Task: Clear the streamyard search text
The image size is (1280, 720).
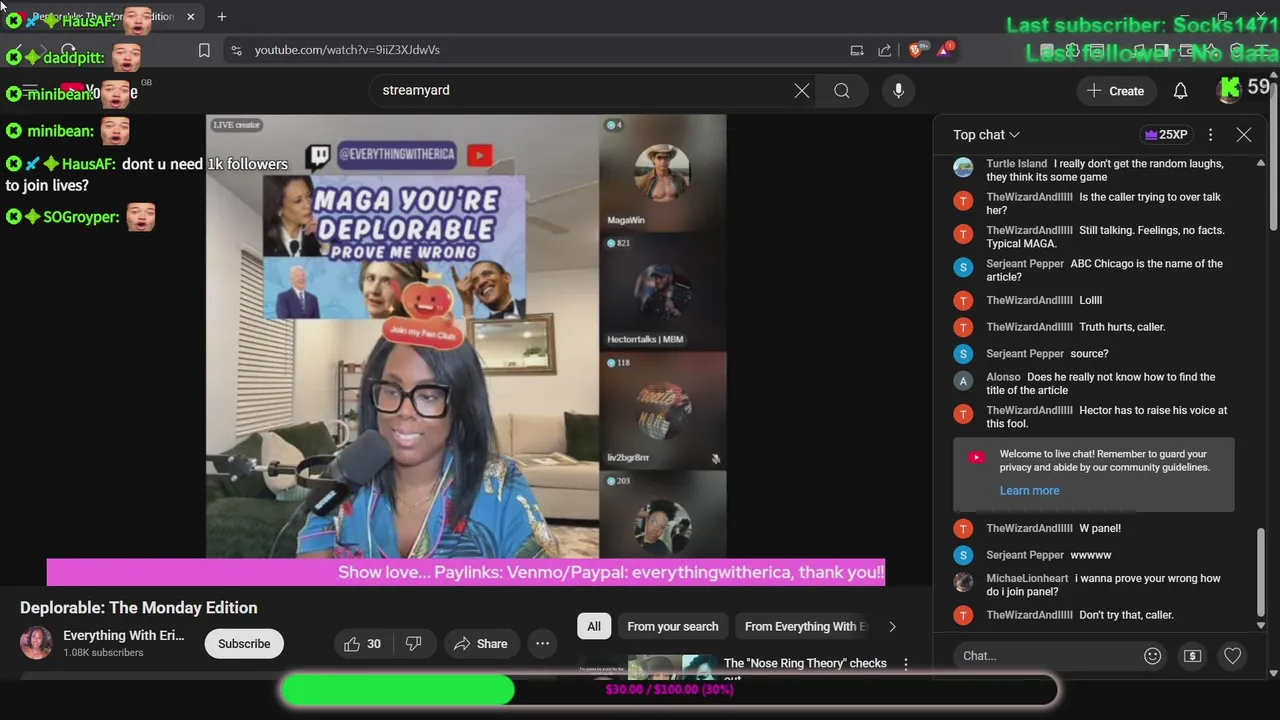Action: (802, 91)
